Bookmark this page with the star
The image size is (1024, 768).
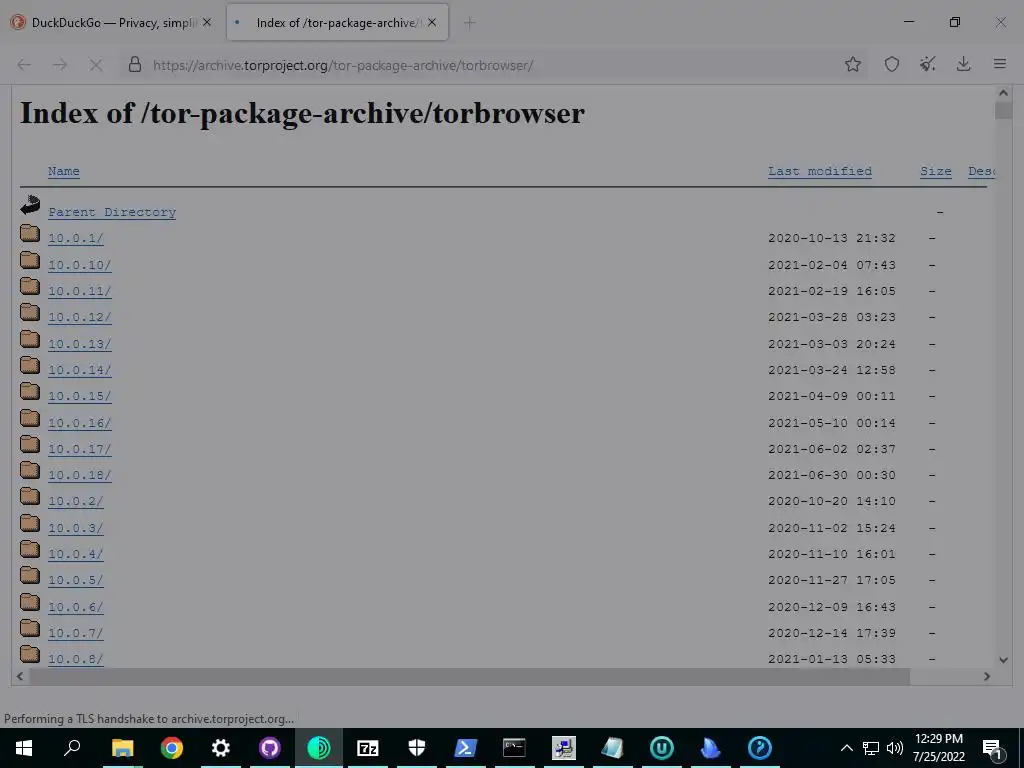click(x=852, y=64)
